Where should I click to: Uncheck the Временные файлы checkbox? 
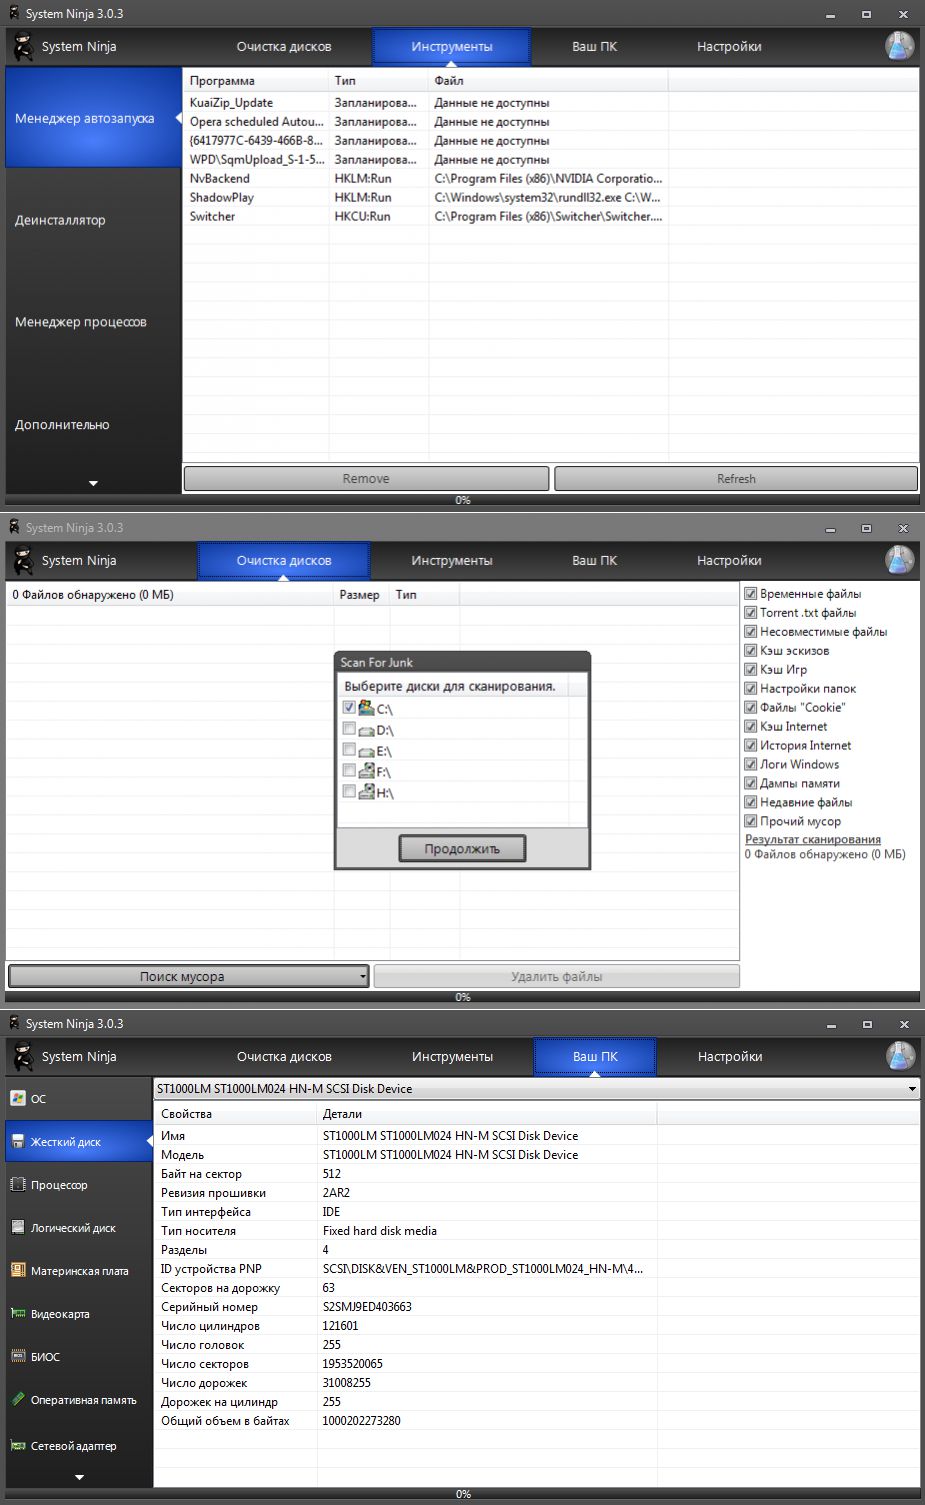[751, 594]
